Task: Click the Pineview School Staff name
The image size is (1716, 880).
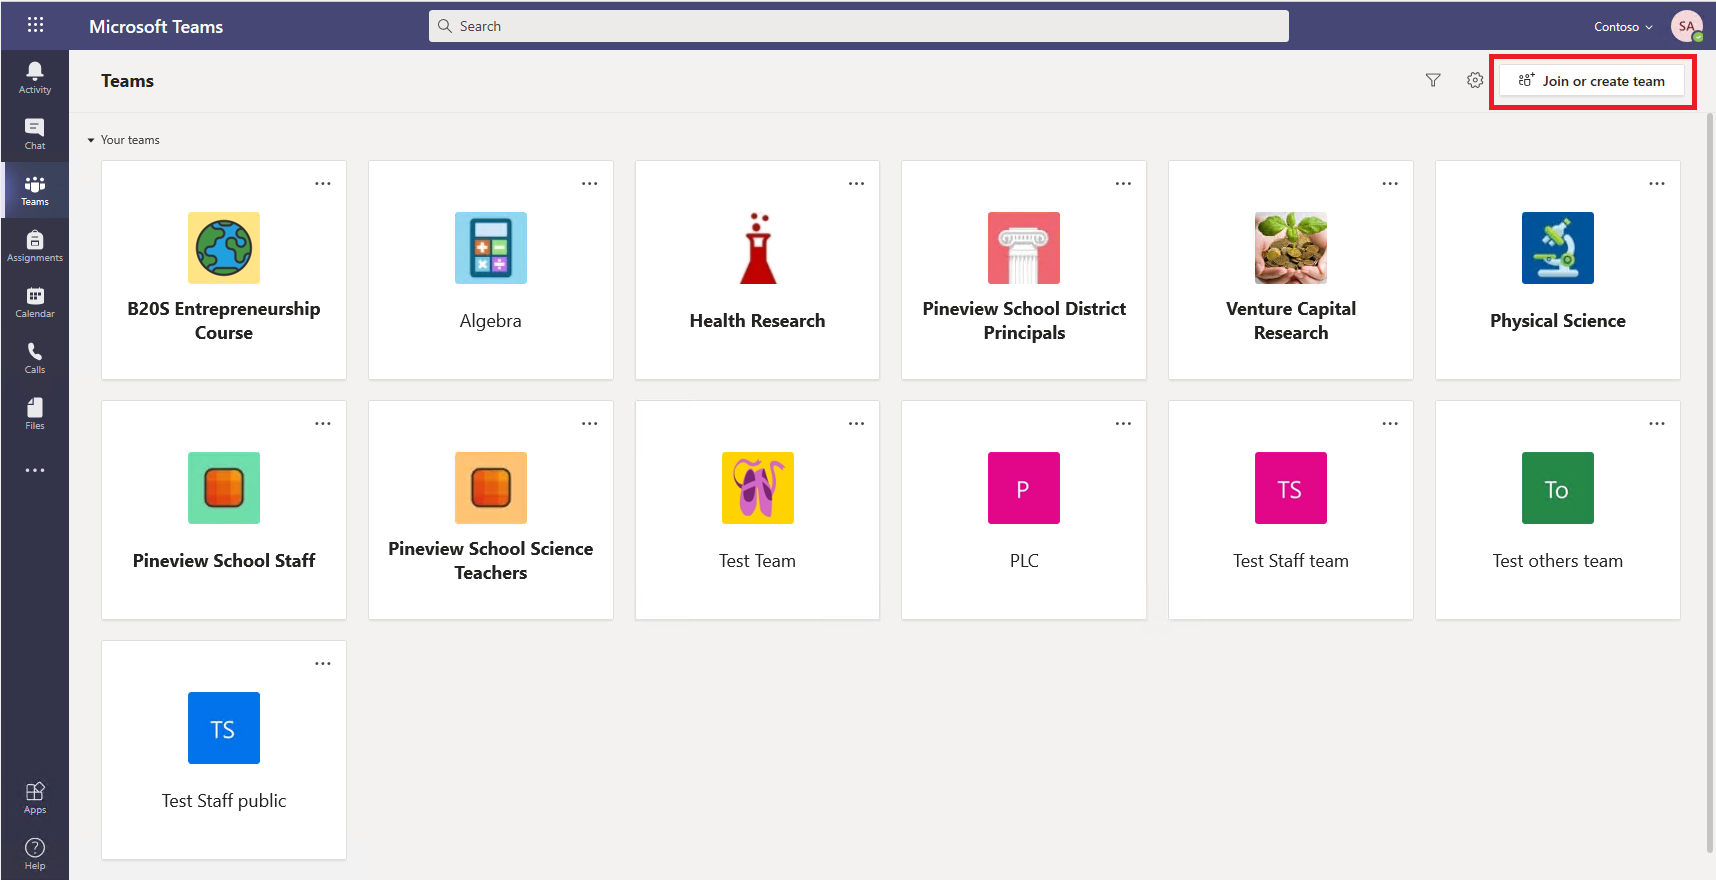Action: [x=224, y=561]
